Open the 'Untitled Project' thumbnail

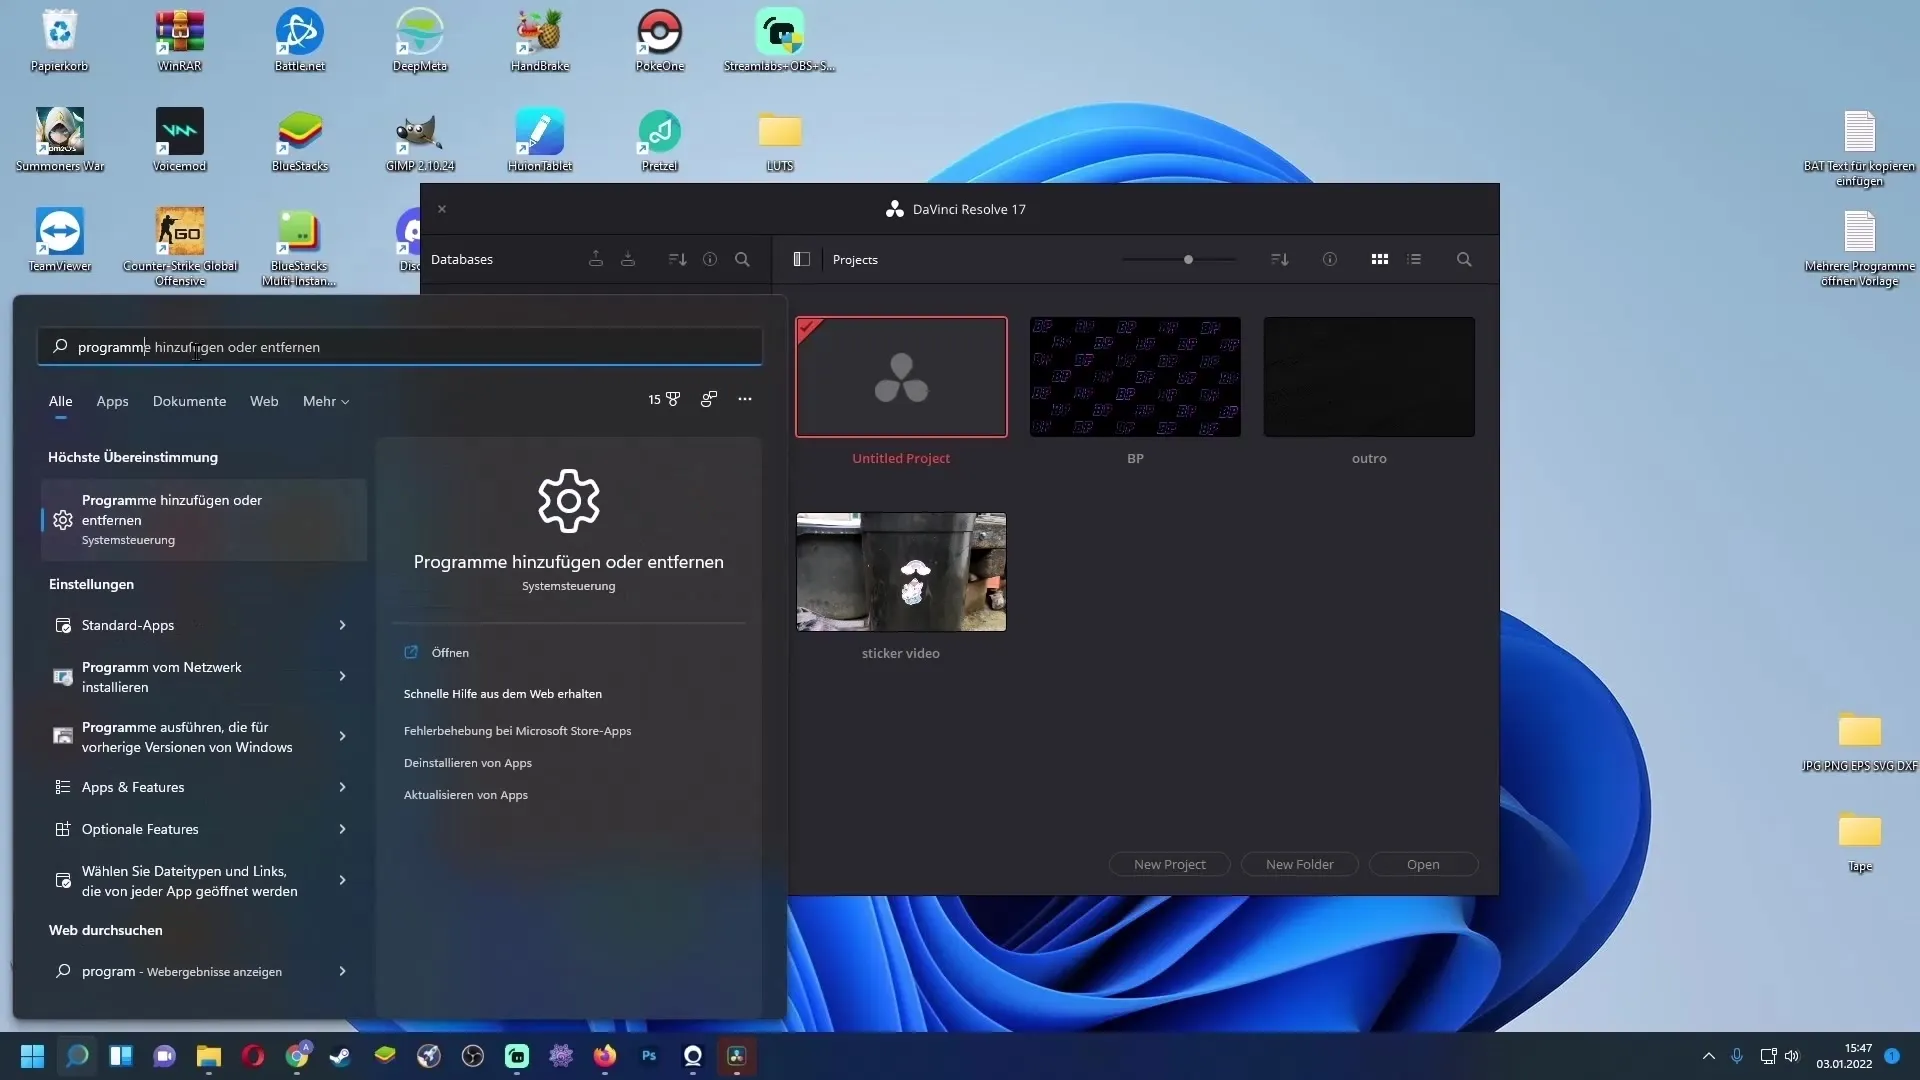click(901, 376)
